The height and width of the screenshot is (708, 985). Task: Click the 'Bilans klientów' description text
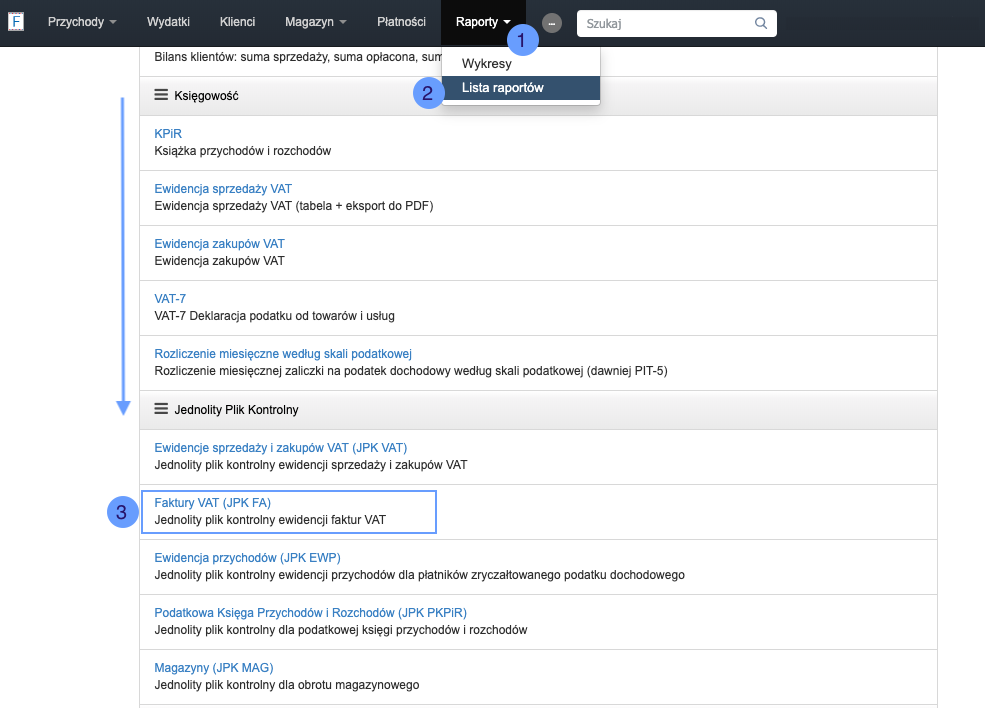point(298,57)
